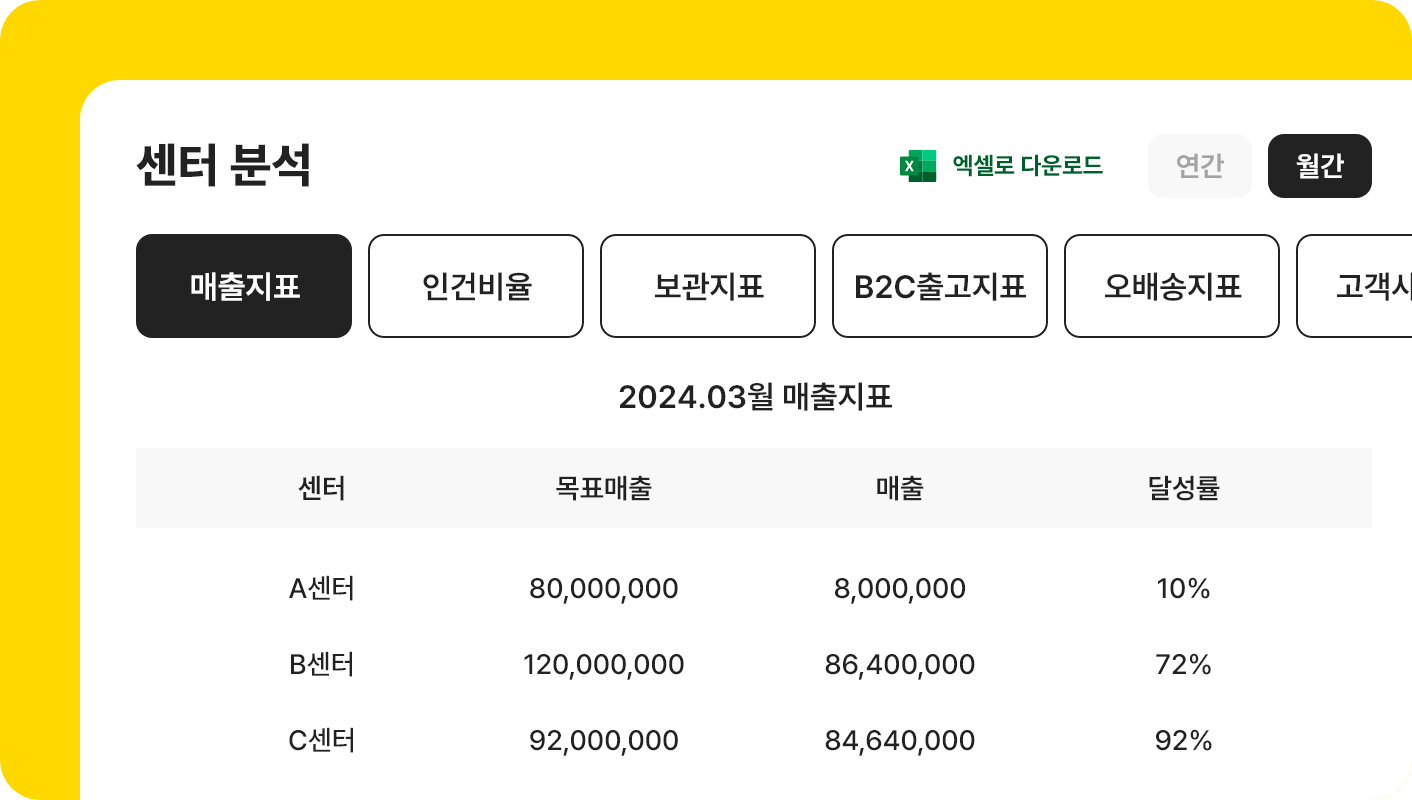Open the partially visible 고객 tab
The image size is (1412, 800).
pos(1354,286)
